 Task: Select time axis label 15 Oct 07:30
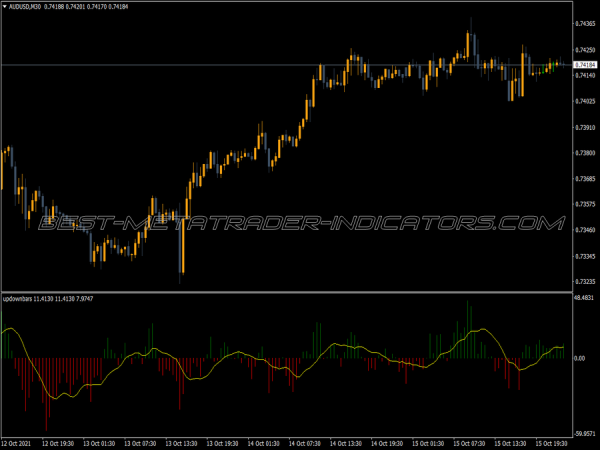click(x=469, y=443)
